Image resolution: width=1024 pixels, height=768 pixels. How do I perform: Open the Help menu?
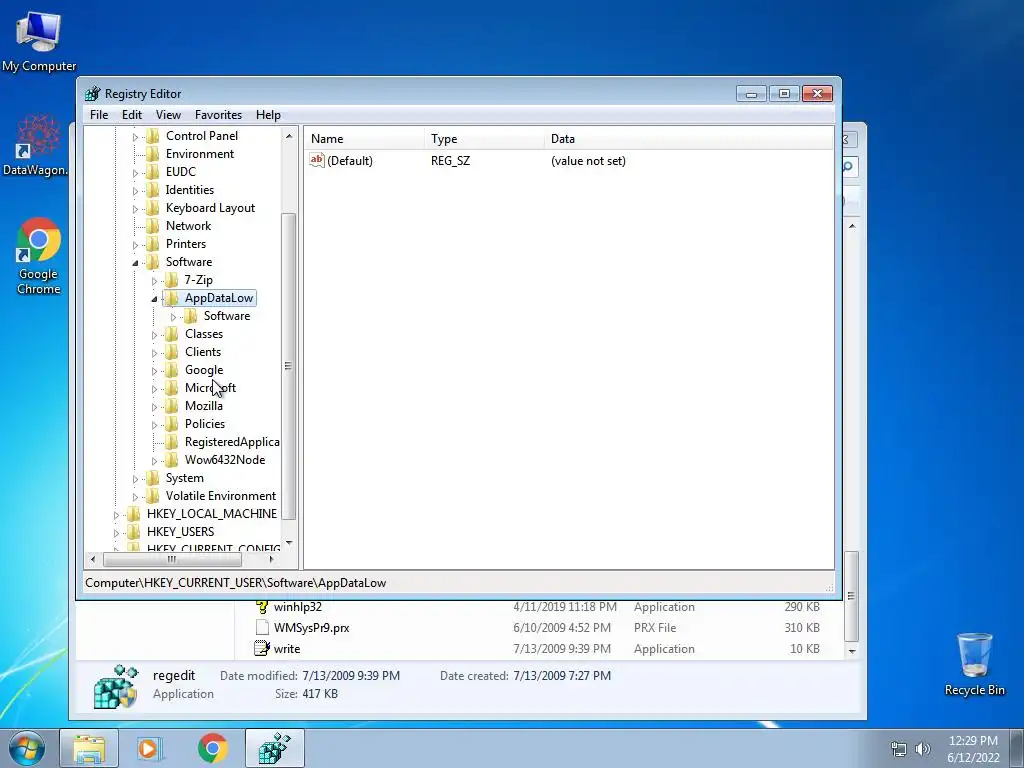[268, 115]
